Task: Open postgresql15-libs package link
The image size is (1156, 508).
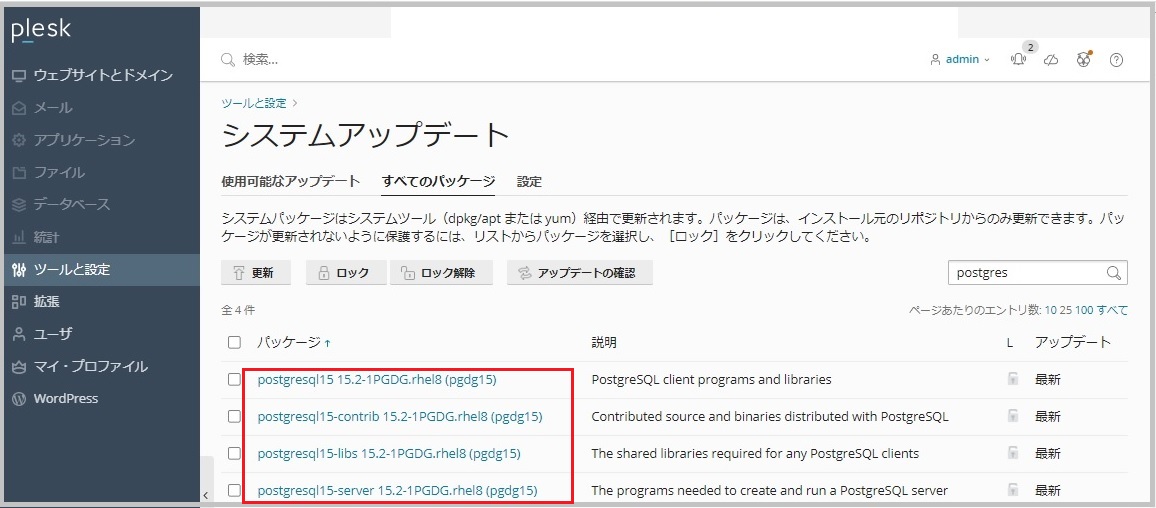Action: [x=389, y=453]
